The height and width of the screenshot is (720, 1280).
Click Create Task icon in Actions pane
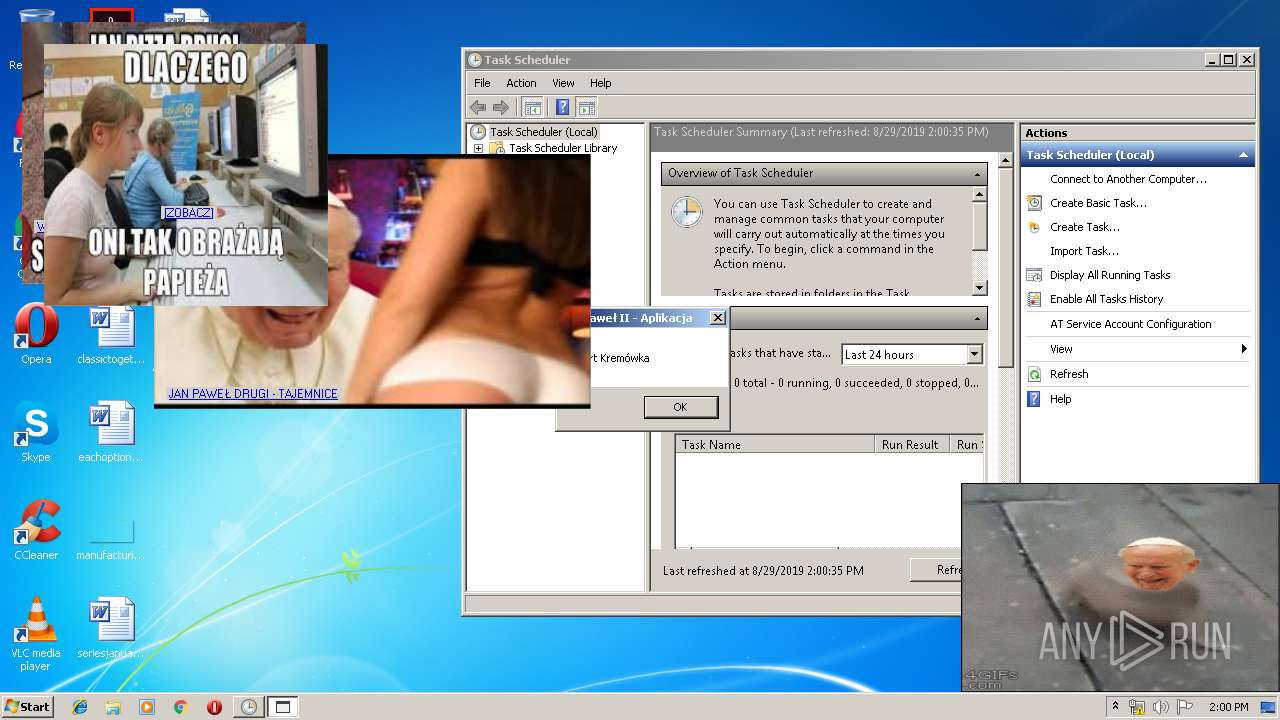point(1034,227)
